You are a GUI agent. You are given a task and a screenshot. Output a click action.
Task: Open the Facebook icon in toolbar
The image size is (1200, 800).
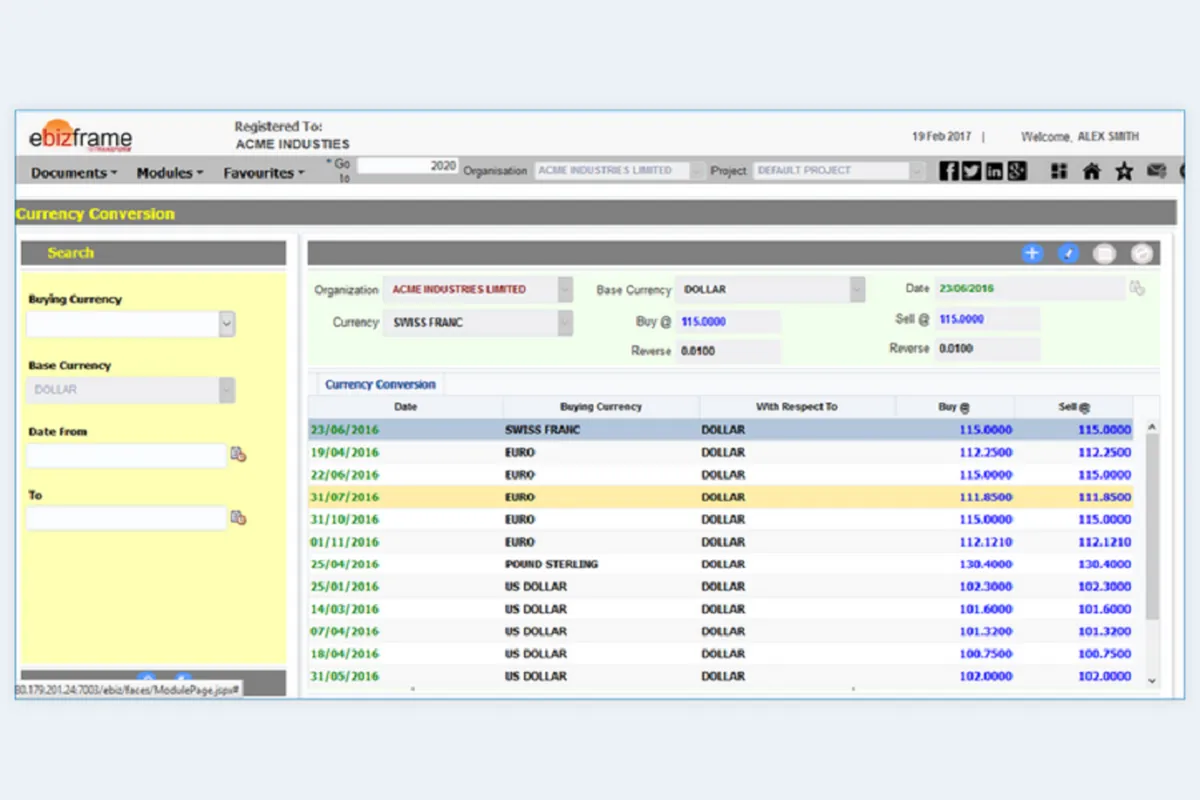click(x=949, y=171)
